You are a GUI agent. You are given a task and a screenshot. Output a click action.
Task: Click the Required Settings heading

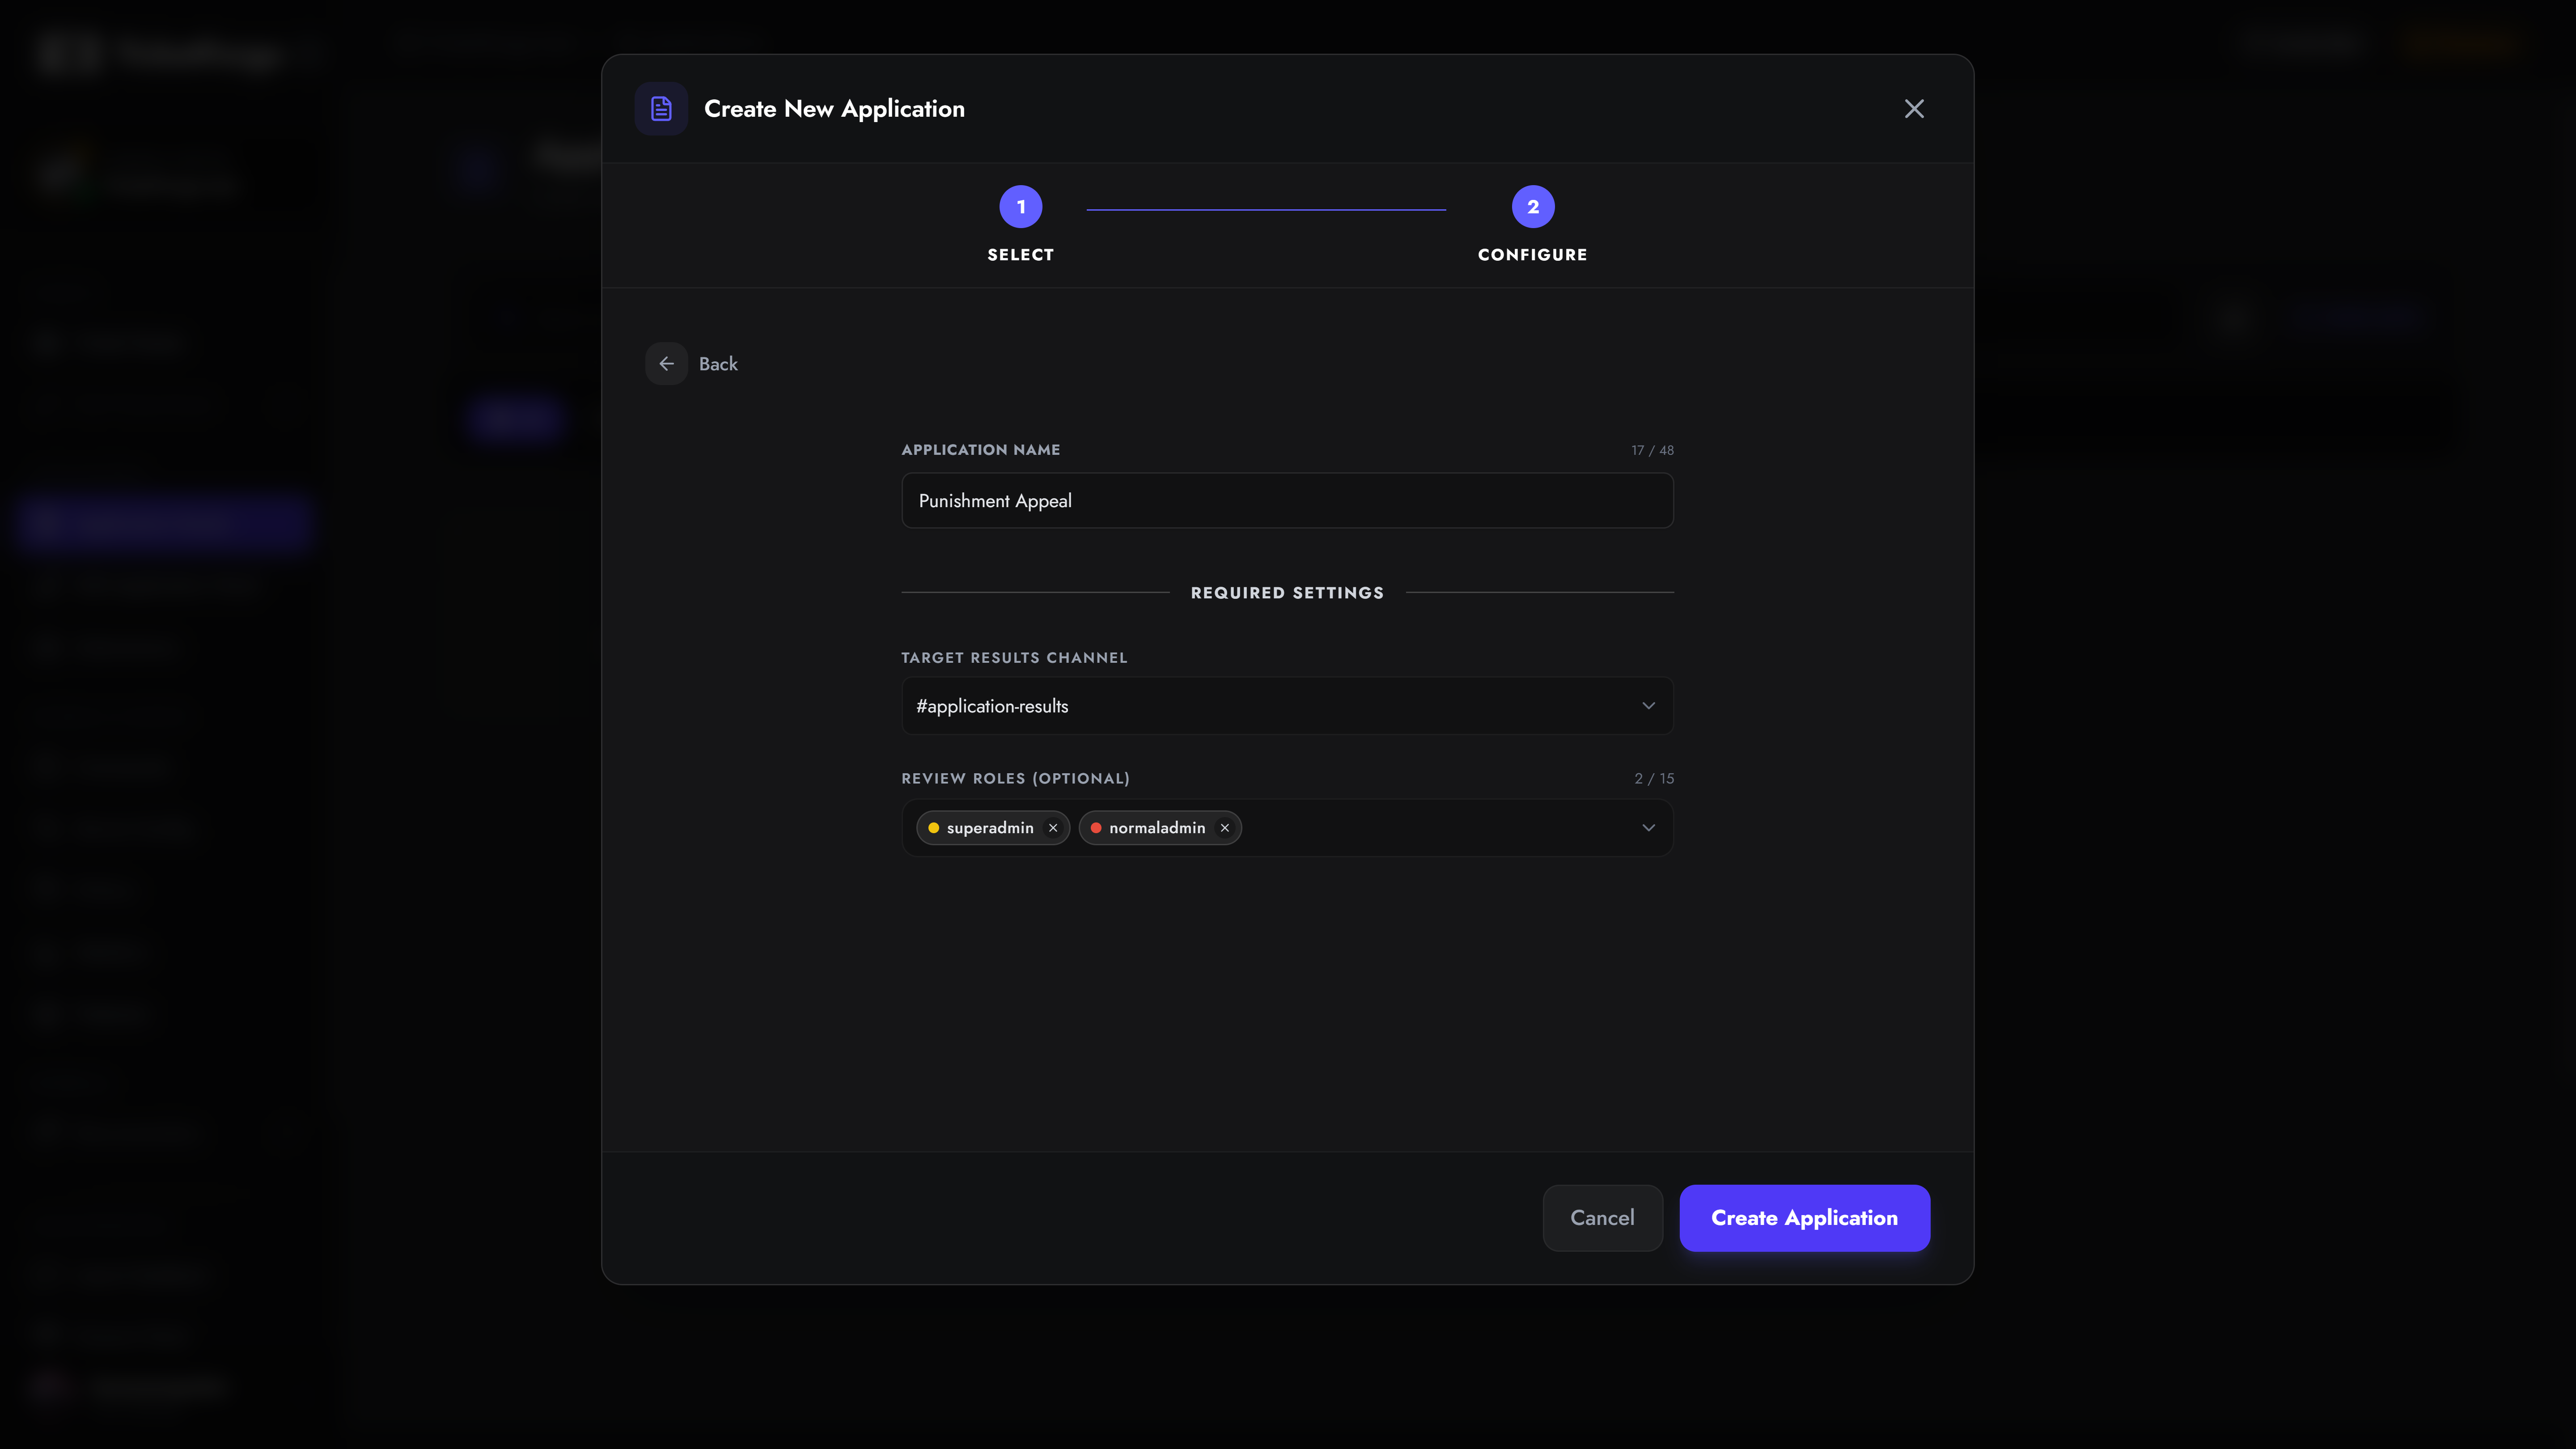(x=1287, y=593)
